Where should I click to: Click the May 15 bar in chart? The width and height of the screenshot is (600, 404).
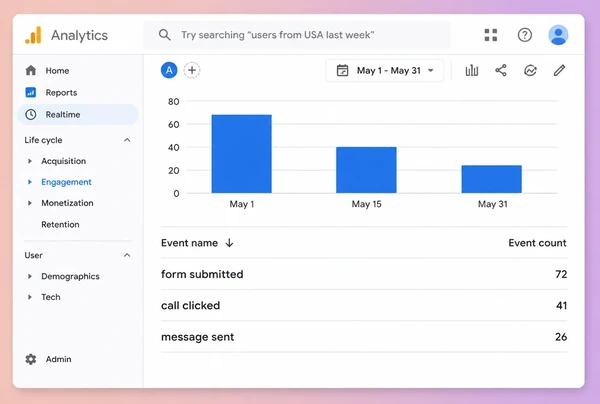[366, 170]
